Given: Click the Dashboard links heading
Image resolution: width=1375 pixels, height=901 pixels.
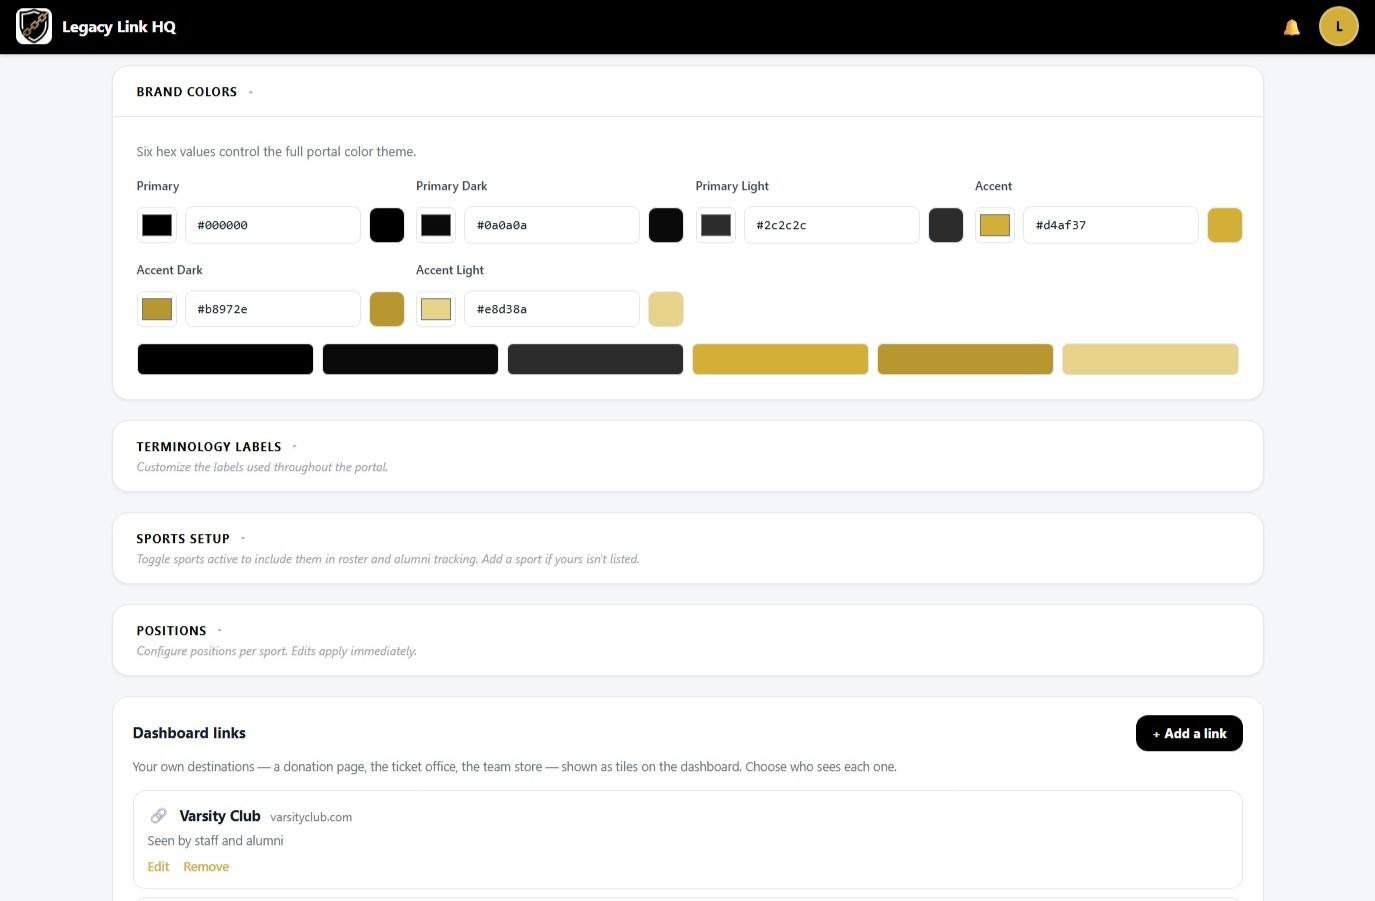Looking at the screenshot, I should tap(189, 733).
